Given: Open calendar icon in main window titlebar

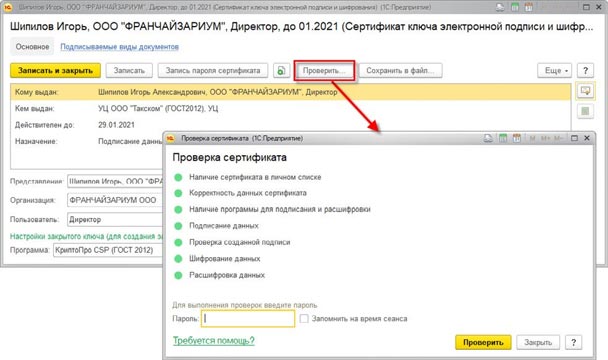Looking at the screenshot, I should 528,7.
